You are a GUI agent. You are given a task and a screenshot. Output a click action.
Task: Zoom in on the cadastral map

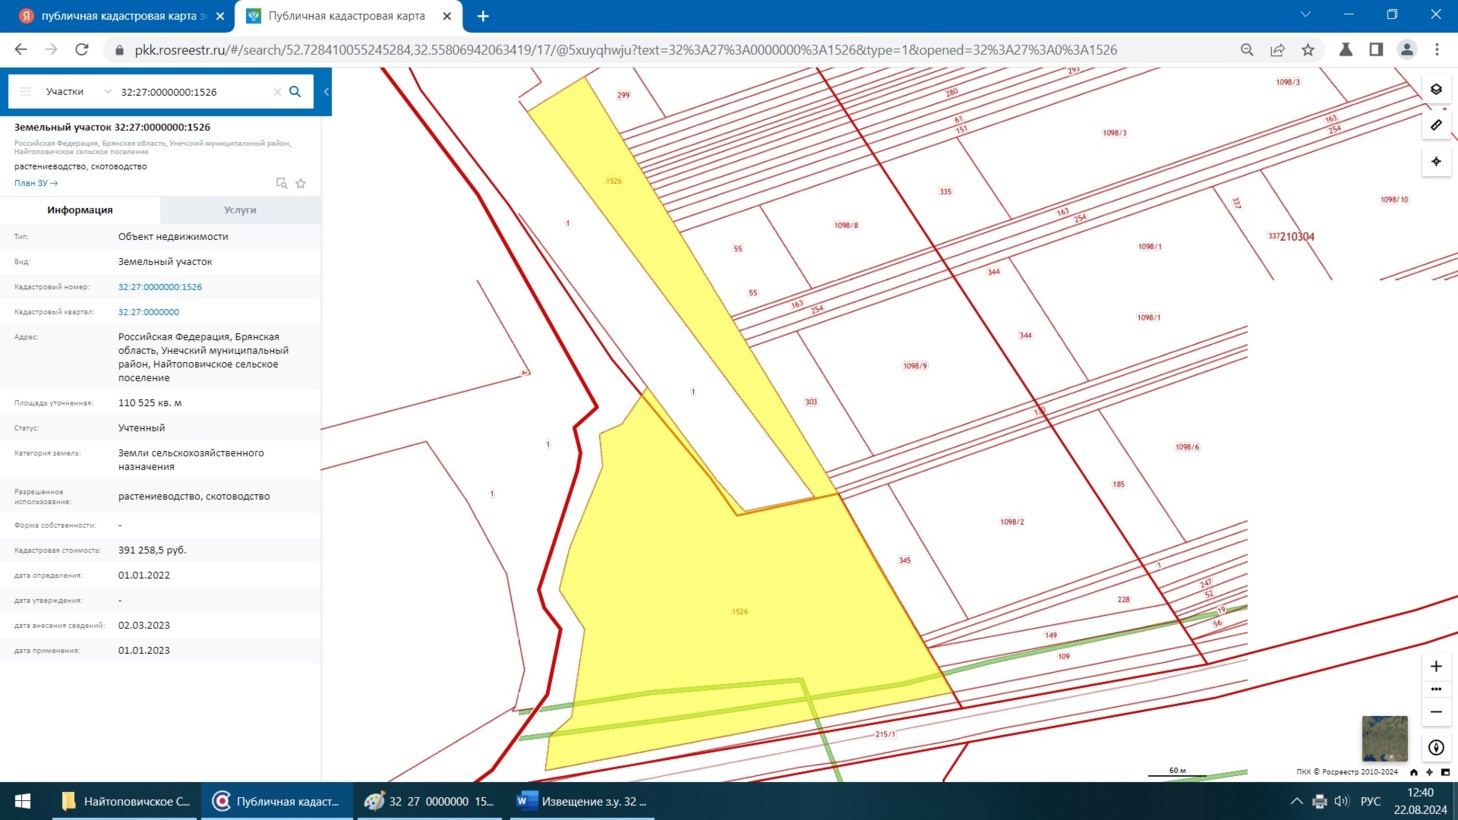[1436, 666]
